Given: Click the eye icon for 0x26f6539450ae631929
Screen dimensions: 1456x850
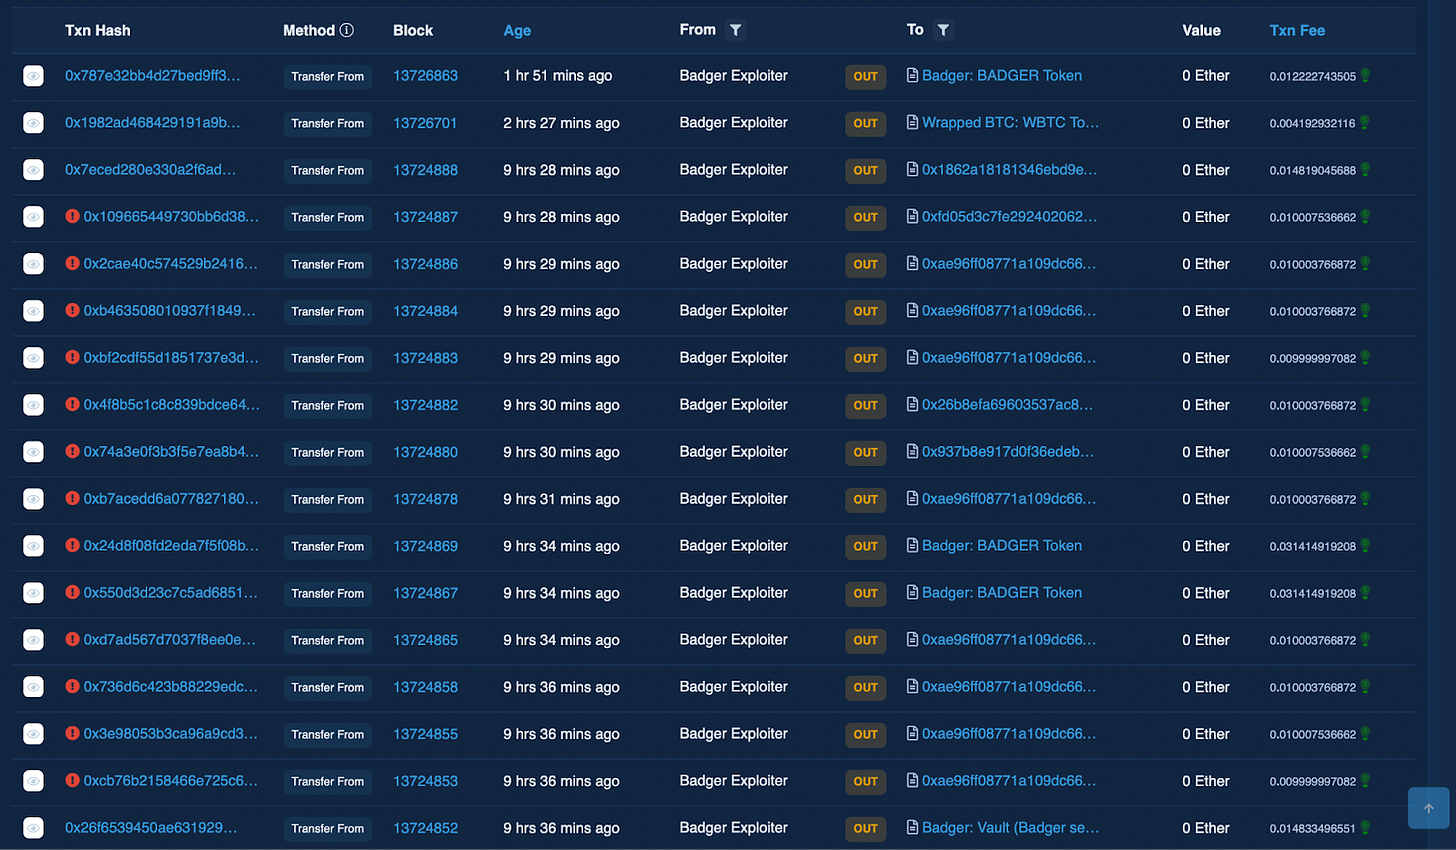Looking at the screenshot, I should point(33,828).
